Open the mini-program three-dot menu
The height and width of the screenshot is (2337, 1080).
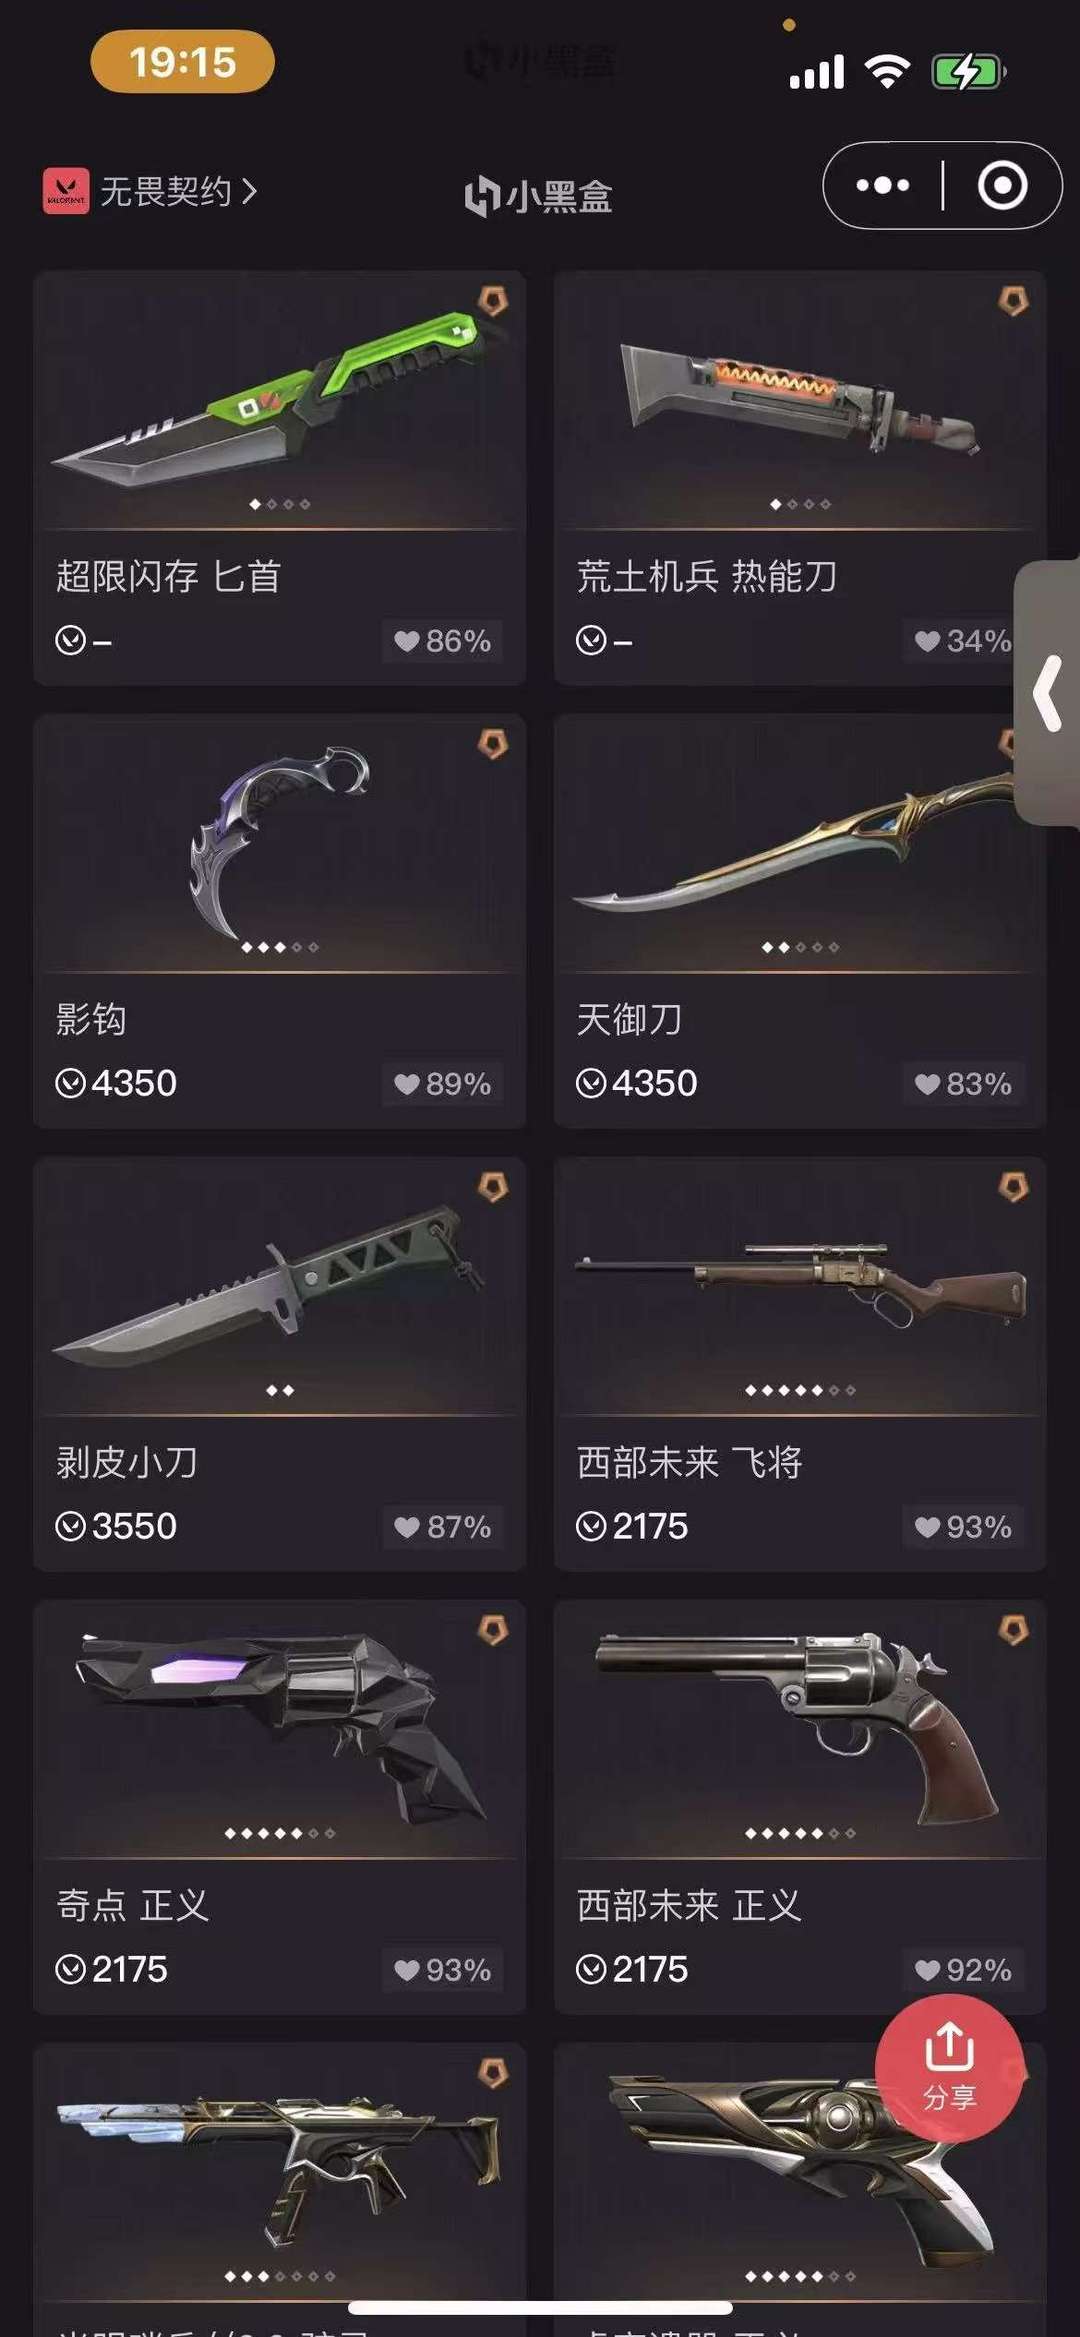click(883, 185)
